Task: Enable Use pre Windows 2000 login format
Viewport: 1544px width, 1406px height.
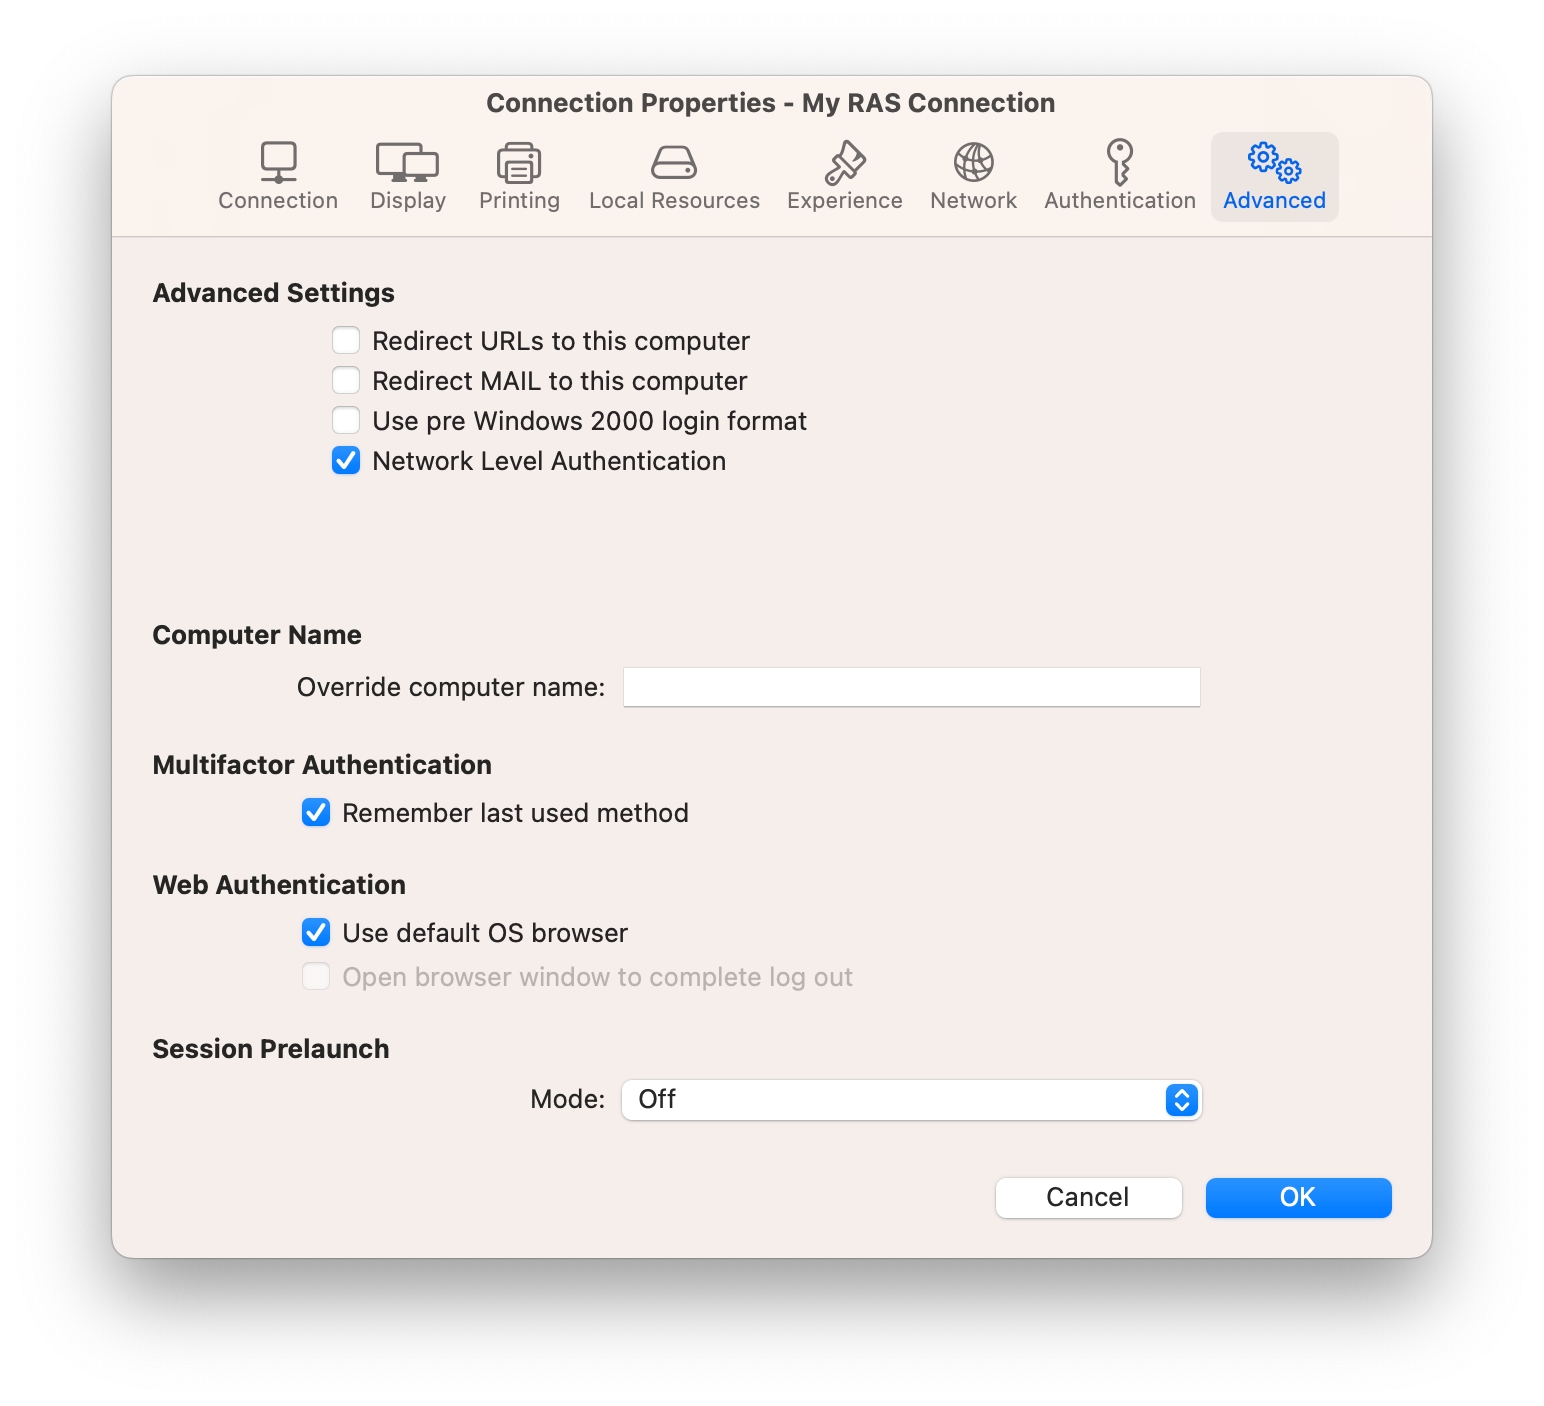Action: (x=346, y=421)
